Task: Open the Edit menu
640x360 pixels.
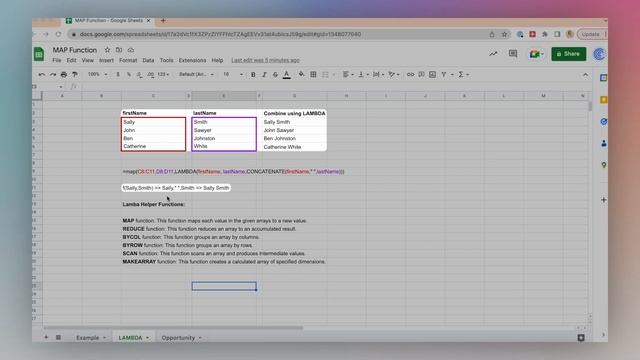Action: pyautogui.click(x=71, y=60)
